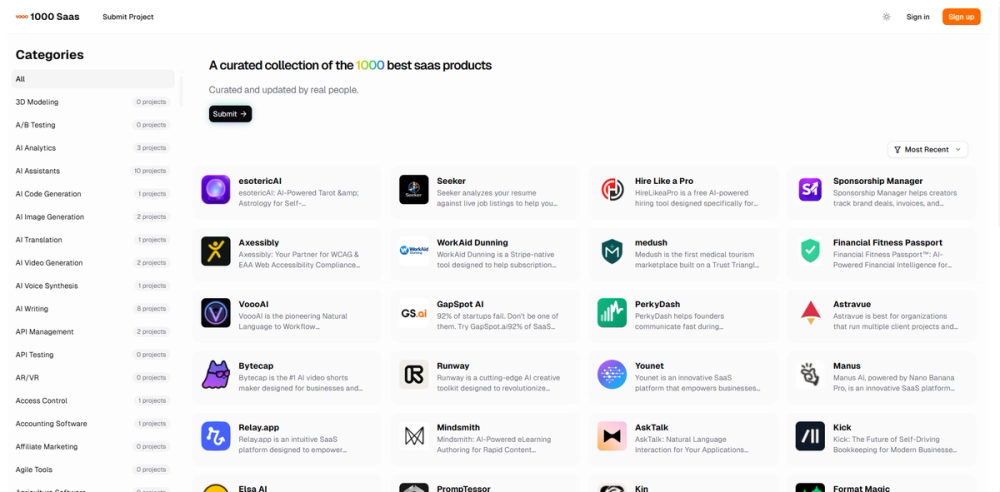
Task: Click the categories sidebar scrollbar
Action: [x=181, y=89]
